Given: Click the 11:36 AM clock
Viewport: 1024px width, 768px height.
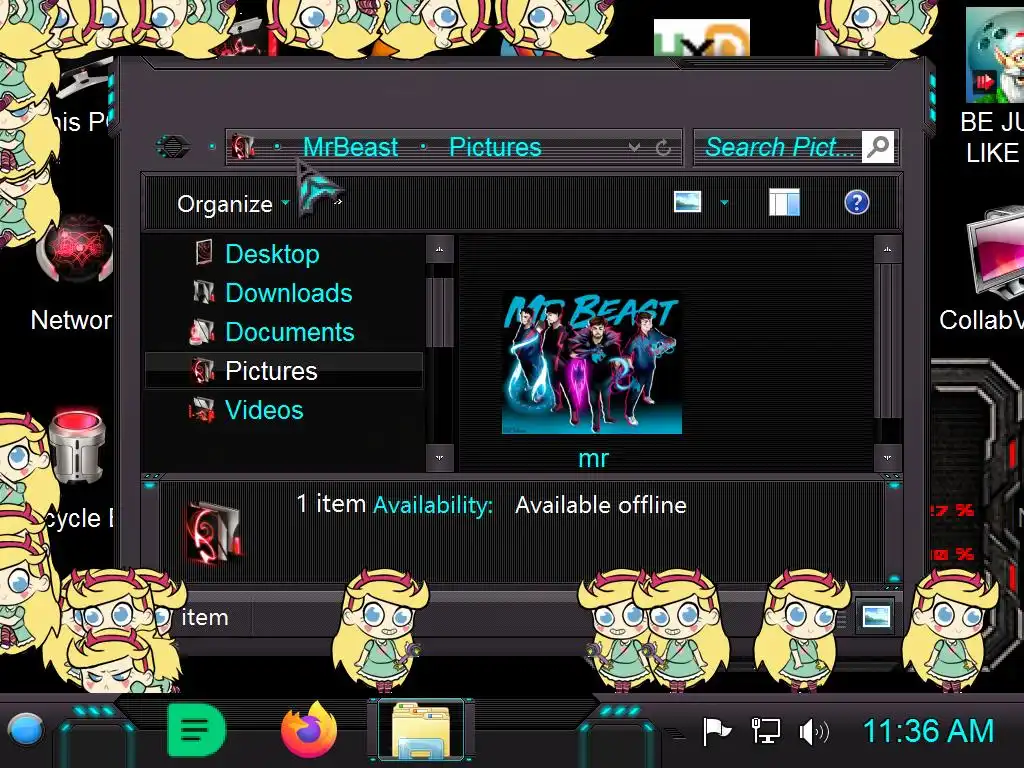Looking at the screenshot, I should tap(928, 731).
